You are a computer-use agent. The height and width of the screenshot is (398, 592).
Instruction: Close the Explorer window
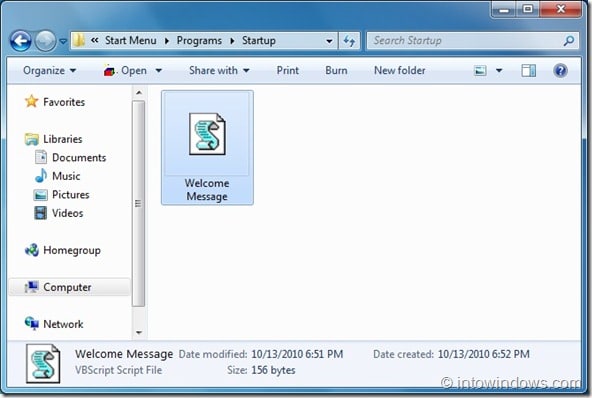pyautogui.click(x=560, y=9)
